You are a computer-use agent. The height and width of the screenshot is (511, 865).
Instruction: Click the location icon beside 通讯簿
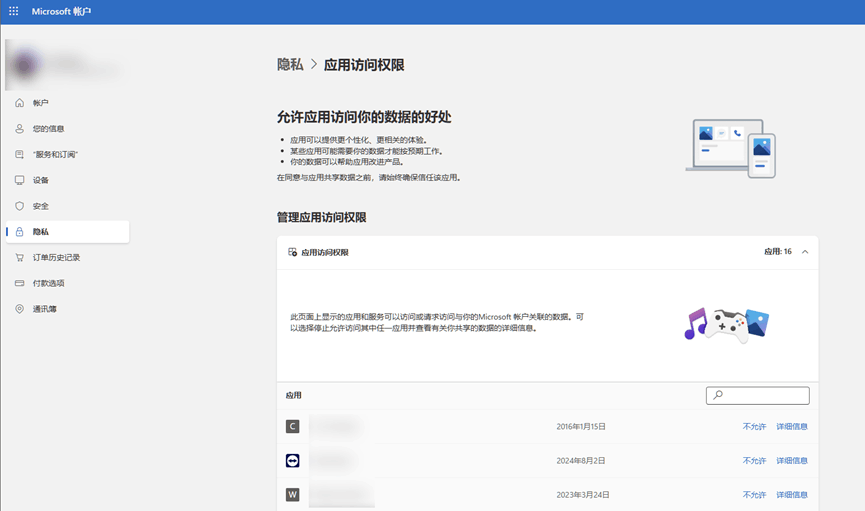[x=19, y=309]
